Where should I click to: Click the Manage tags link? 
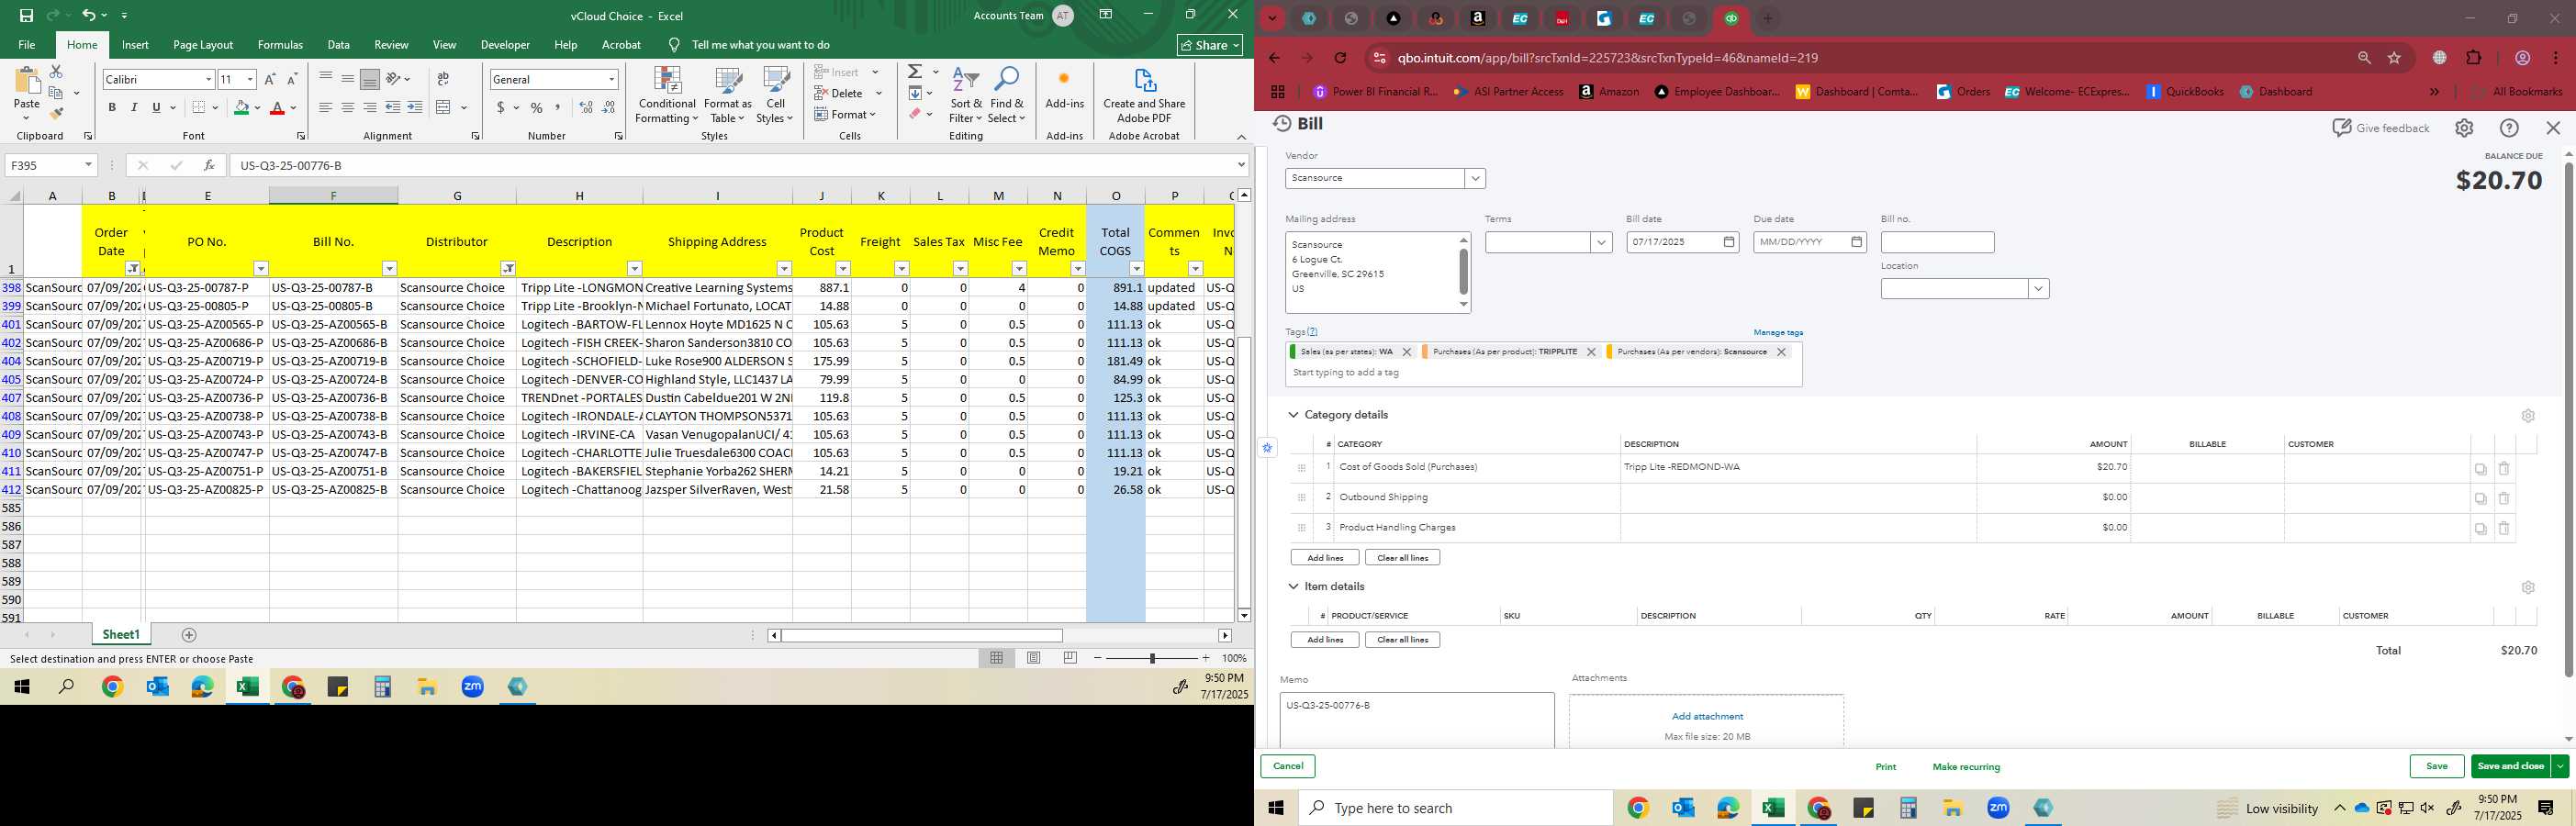1778,333
